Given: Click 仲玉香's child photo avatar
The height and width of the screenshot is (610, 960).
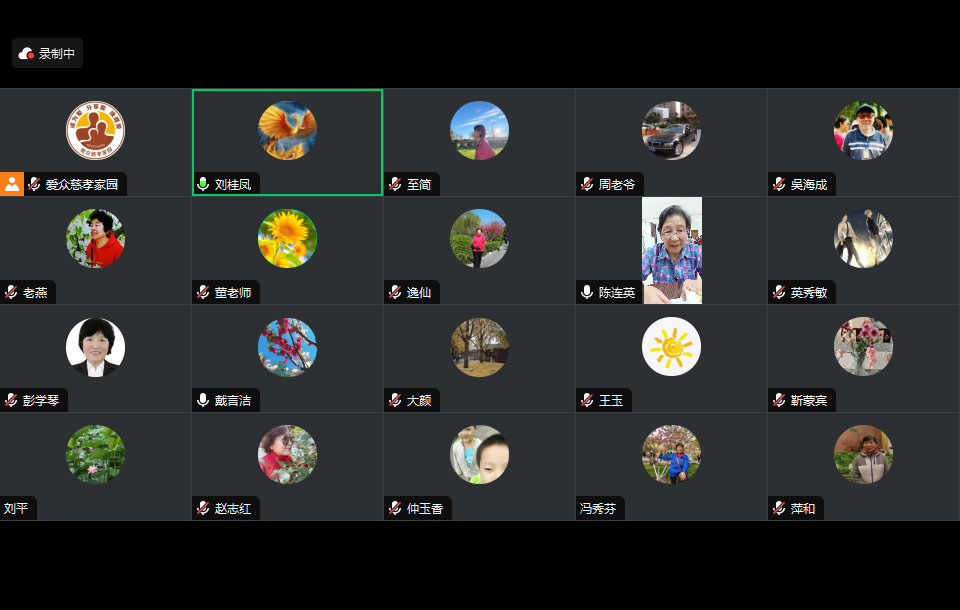Looking at the screenshot, I should point(479,454).
